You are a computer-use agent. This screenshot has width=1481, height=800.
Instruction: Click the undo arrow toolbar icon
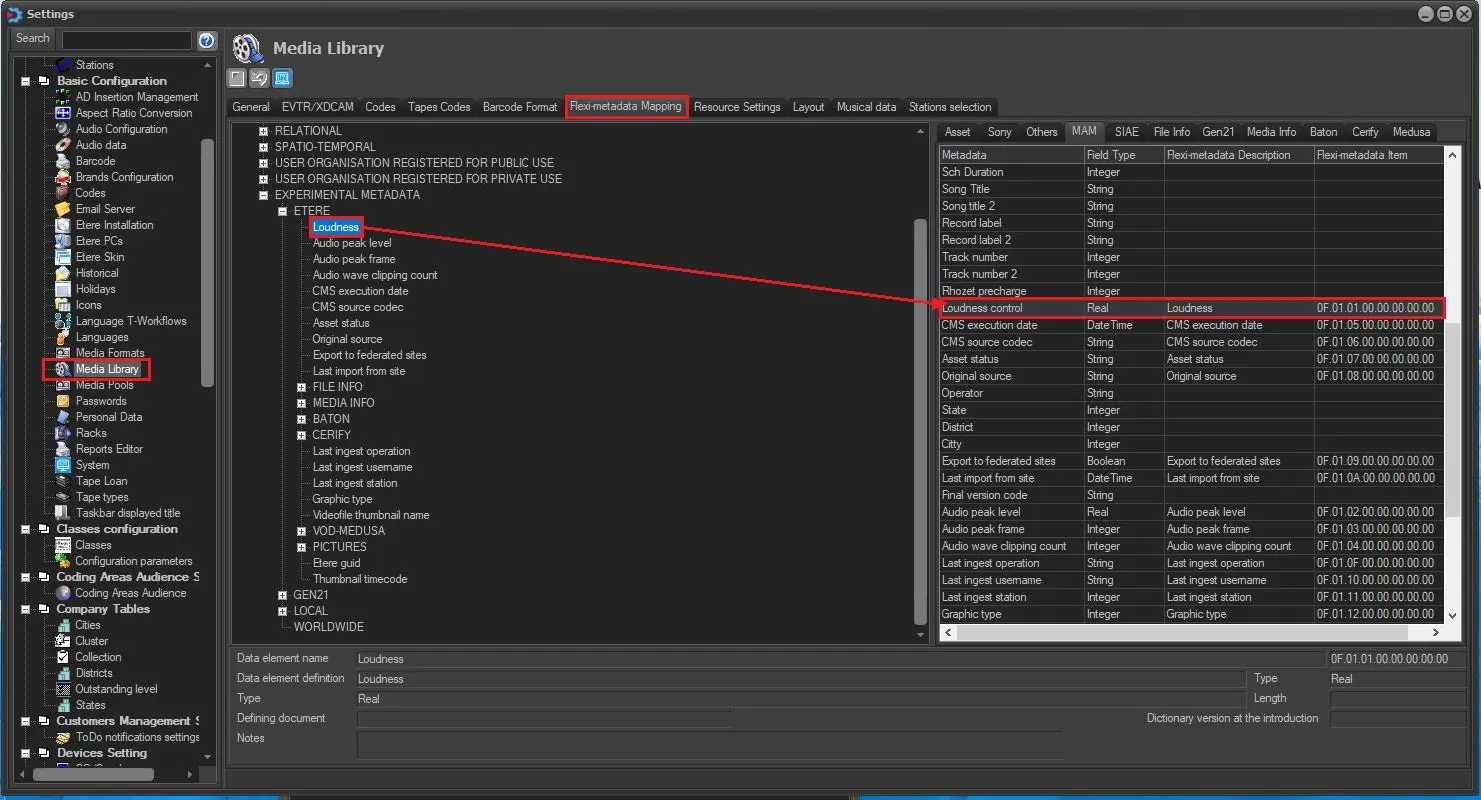259,78
